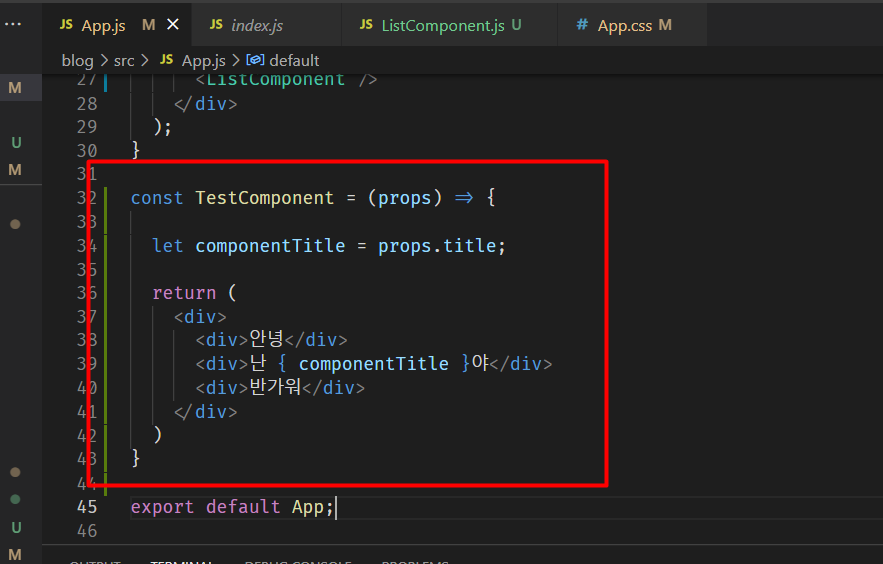Select the default symbol breadcrumb
The image size is (883, 564).
pos(294,60)
